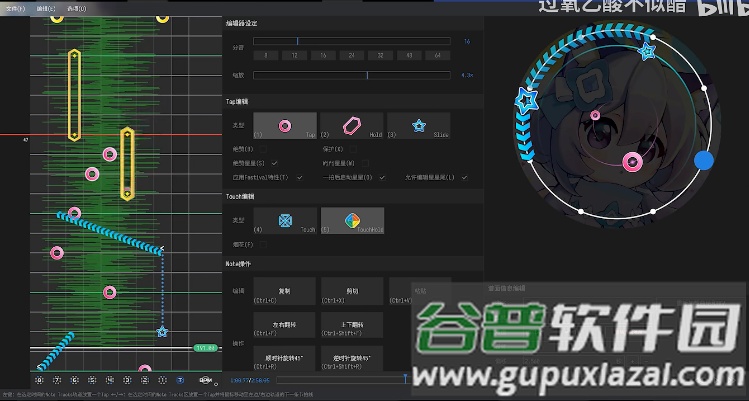The width and height of the screenshot is (749, 401).
Task: Click the big blue dot on the ring
Action: click(x=704, y=160)
